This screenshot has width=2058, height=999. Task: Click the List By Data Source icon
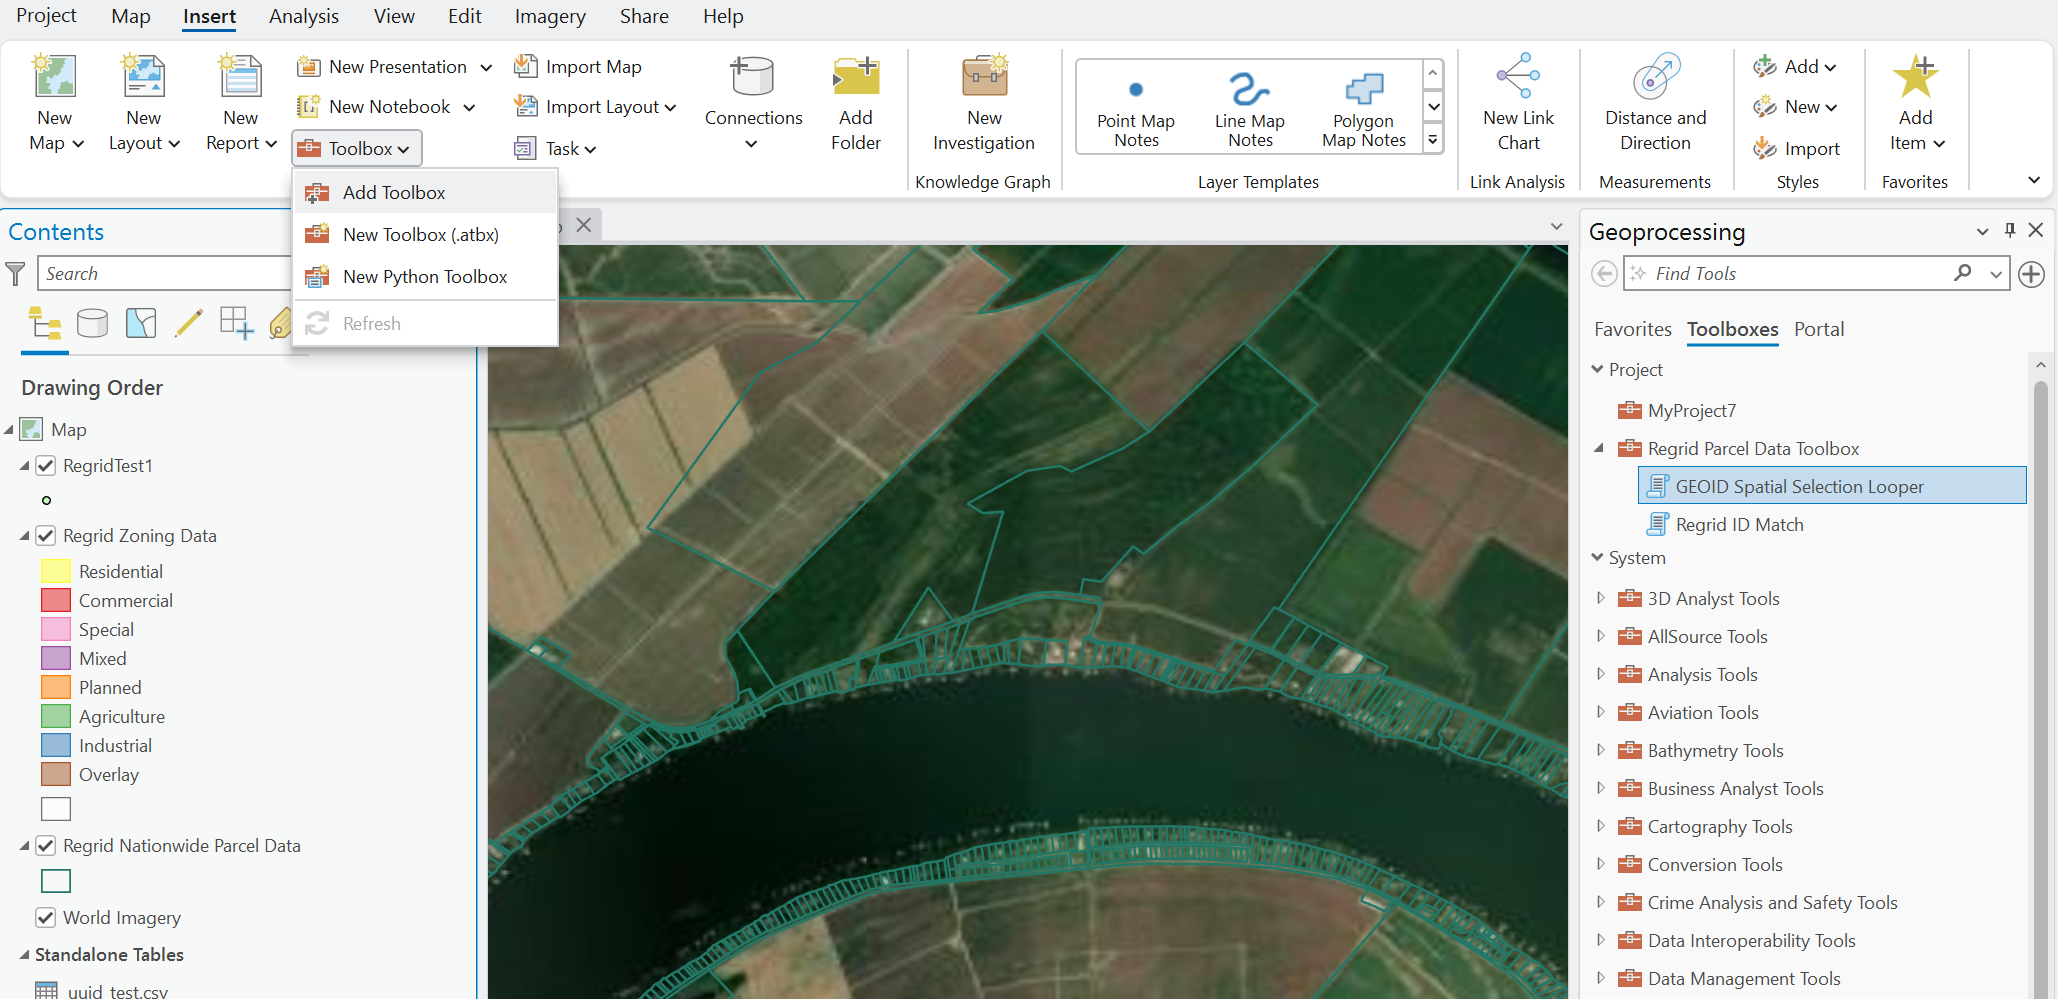click(x=92, y=323)
